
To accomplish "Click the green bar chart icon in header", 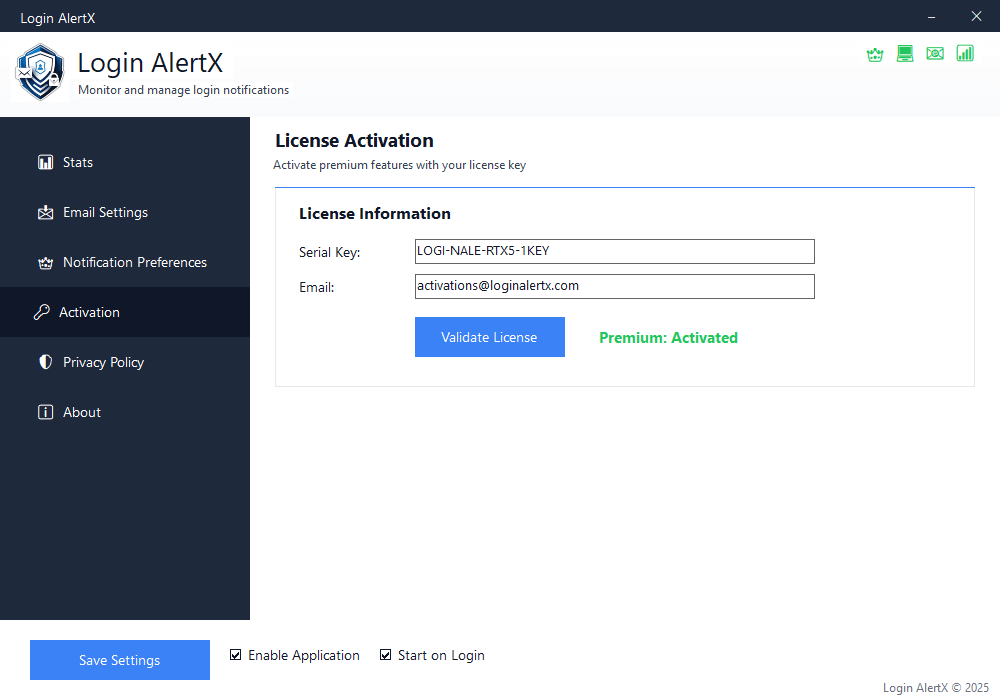I will pos(965,53).
